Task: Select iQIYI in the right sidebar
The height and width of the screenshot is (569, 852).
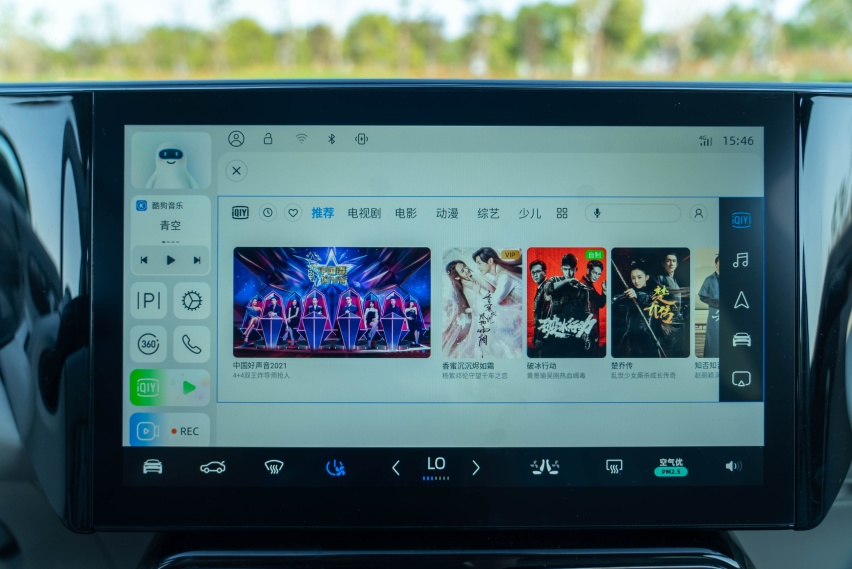Action: pyautogui.click(x=741, y=220)
